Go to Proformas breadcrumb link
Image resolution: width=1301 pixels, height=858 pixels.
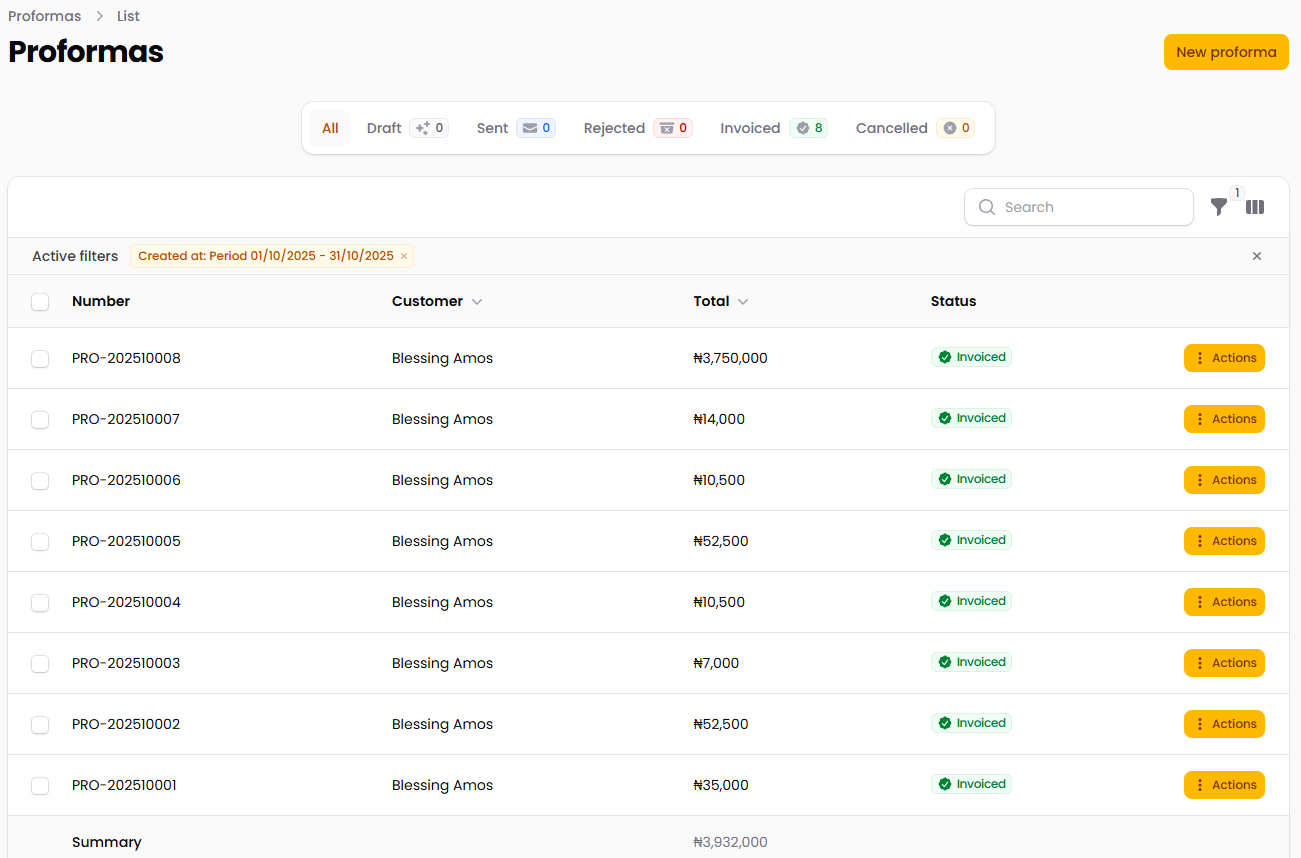click(45, 16)
